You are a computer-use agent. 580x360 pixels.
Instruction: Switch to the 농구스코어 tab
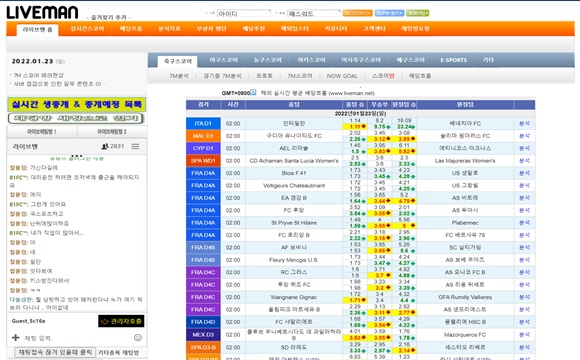point(267,60)
